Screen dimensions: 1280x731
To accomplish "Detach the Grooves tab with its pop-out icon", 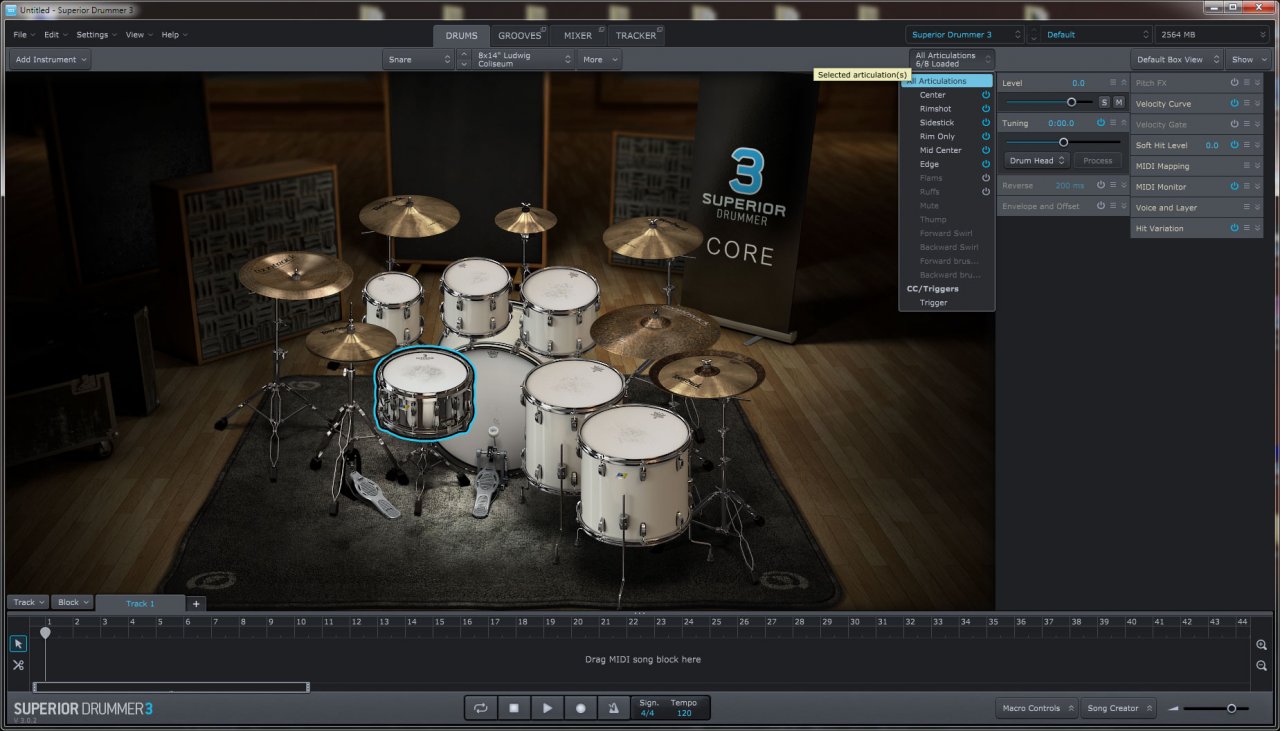I will (x=543, y=29).
